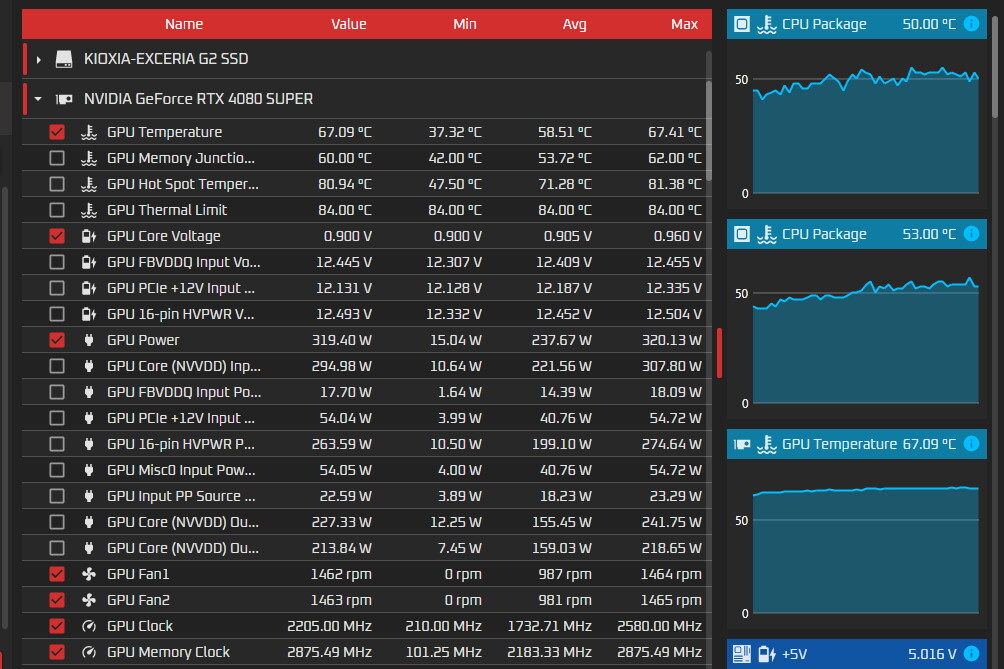Viewport: 1004px width, 669px height.
Task: Click the voltage icon on the +5V panel
Action: 766,654
